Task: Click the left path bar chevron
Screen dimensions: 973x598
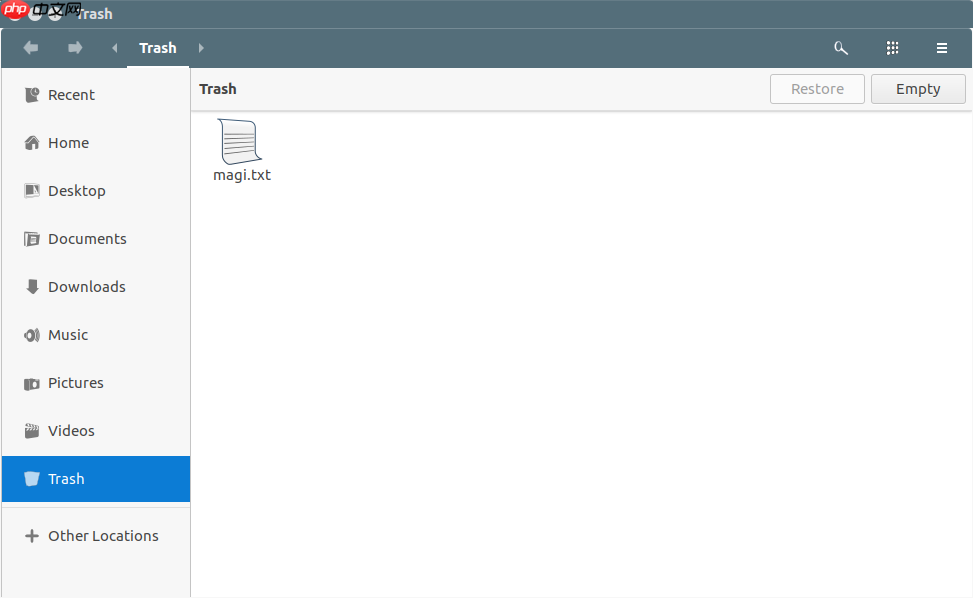Action: (114, 48)
